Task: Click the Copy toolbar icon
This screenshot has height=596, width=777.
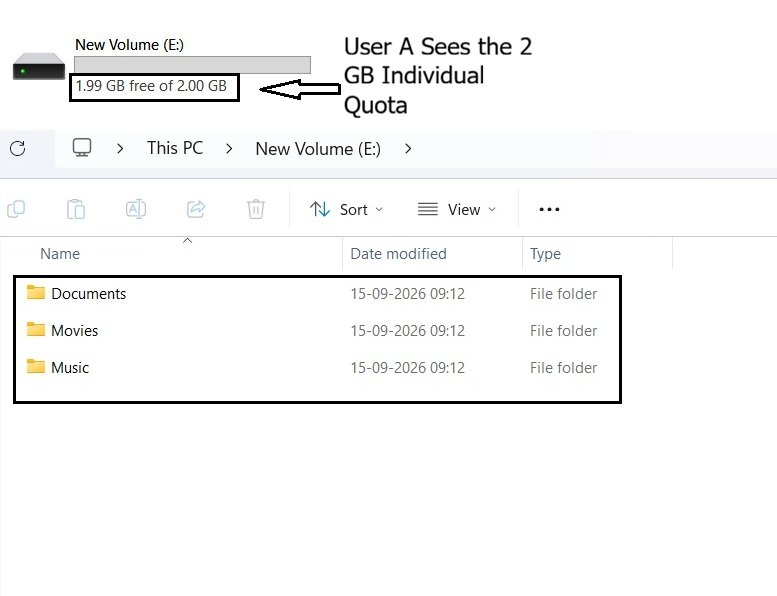Action: pos(16,209)
